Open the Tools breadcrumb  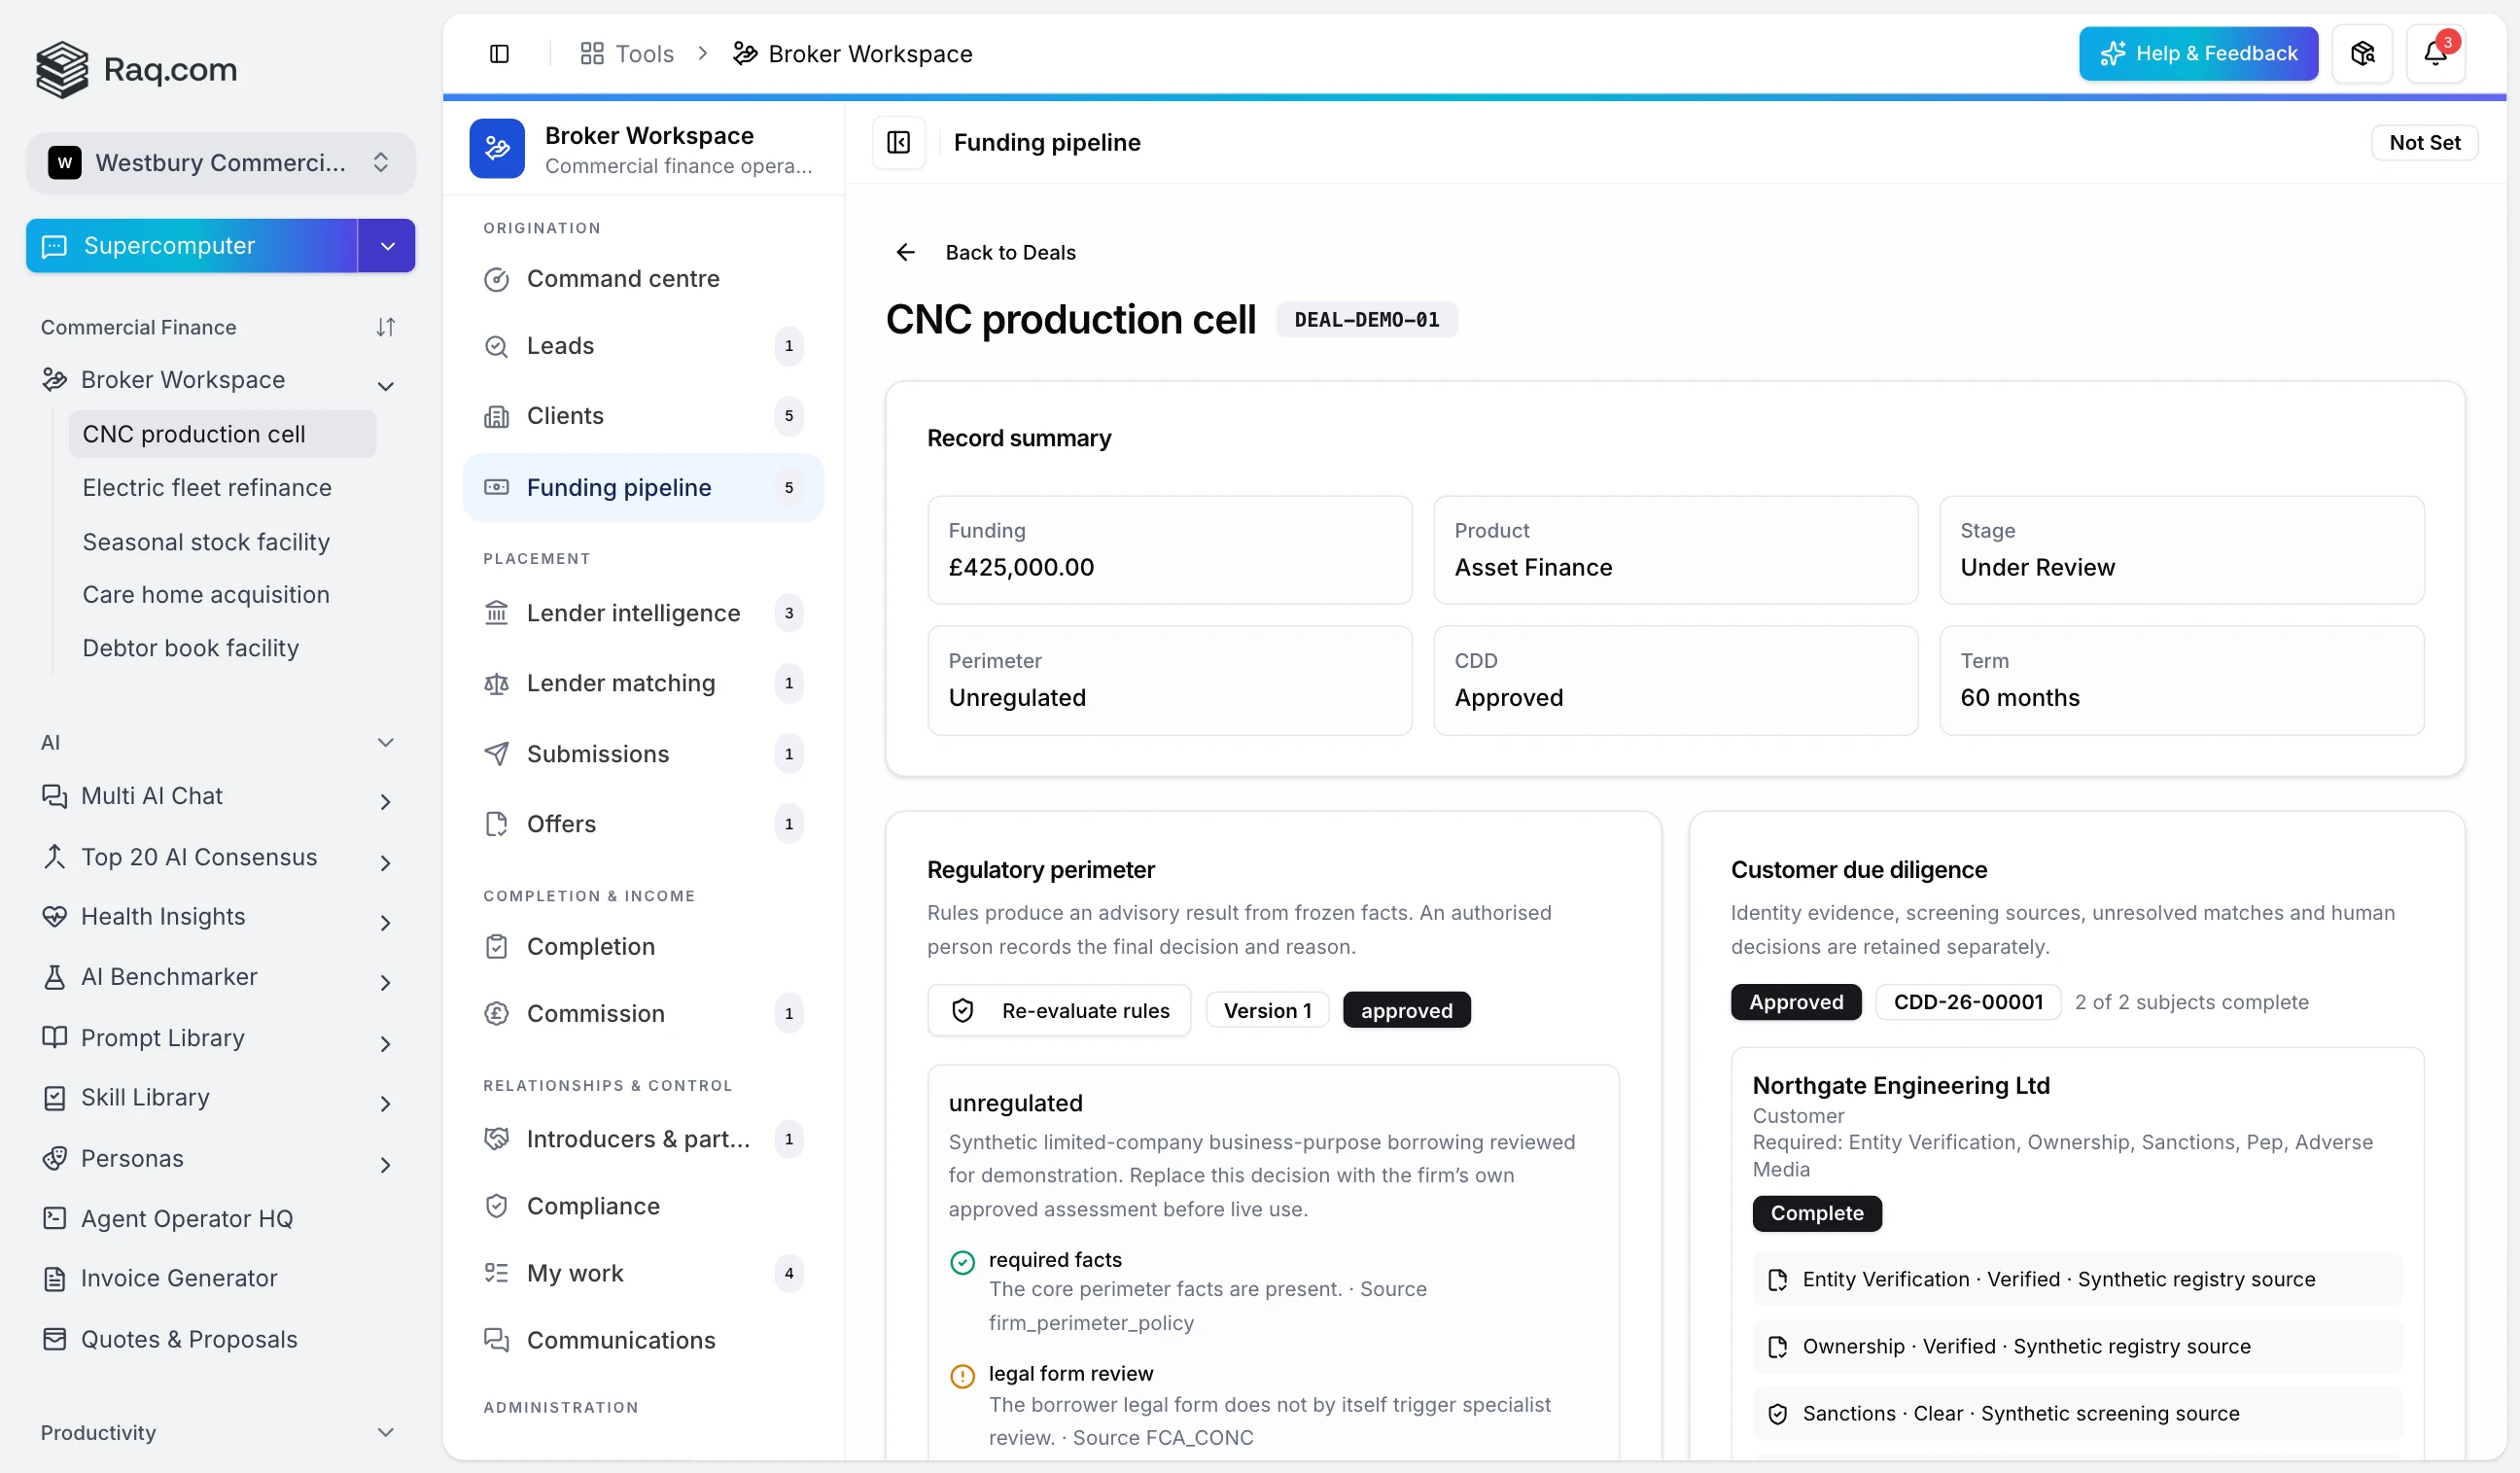tap(627, 54)
